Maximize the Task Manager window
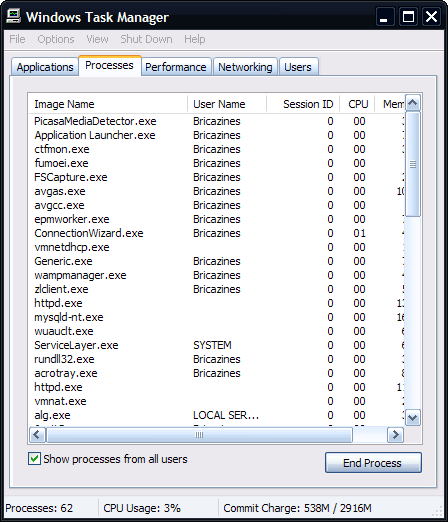Viewport: 448px width, 522px height. (408, 17)
